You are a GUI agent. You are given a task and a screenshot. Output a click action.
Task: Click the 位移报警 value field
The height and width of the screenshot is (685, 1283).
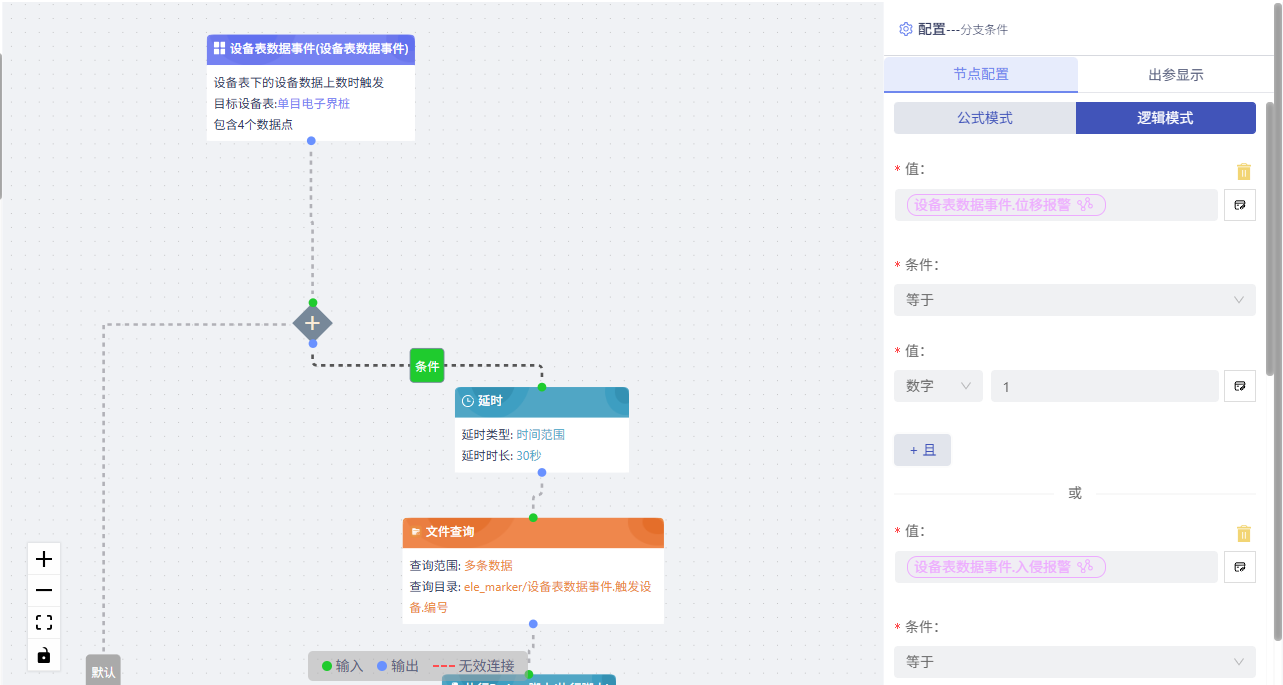tap(1056, 205)
